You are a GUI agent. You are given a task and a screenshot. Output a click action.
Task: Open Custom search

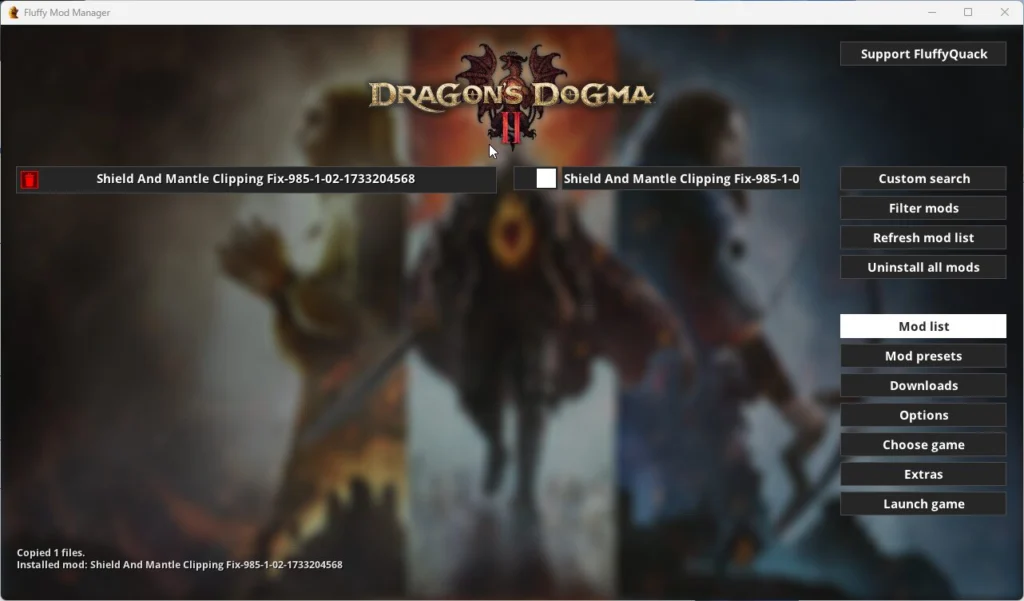923,178
